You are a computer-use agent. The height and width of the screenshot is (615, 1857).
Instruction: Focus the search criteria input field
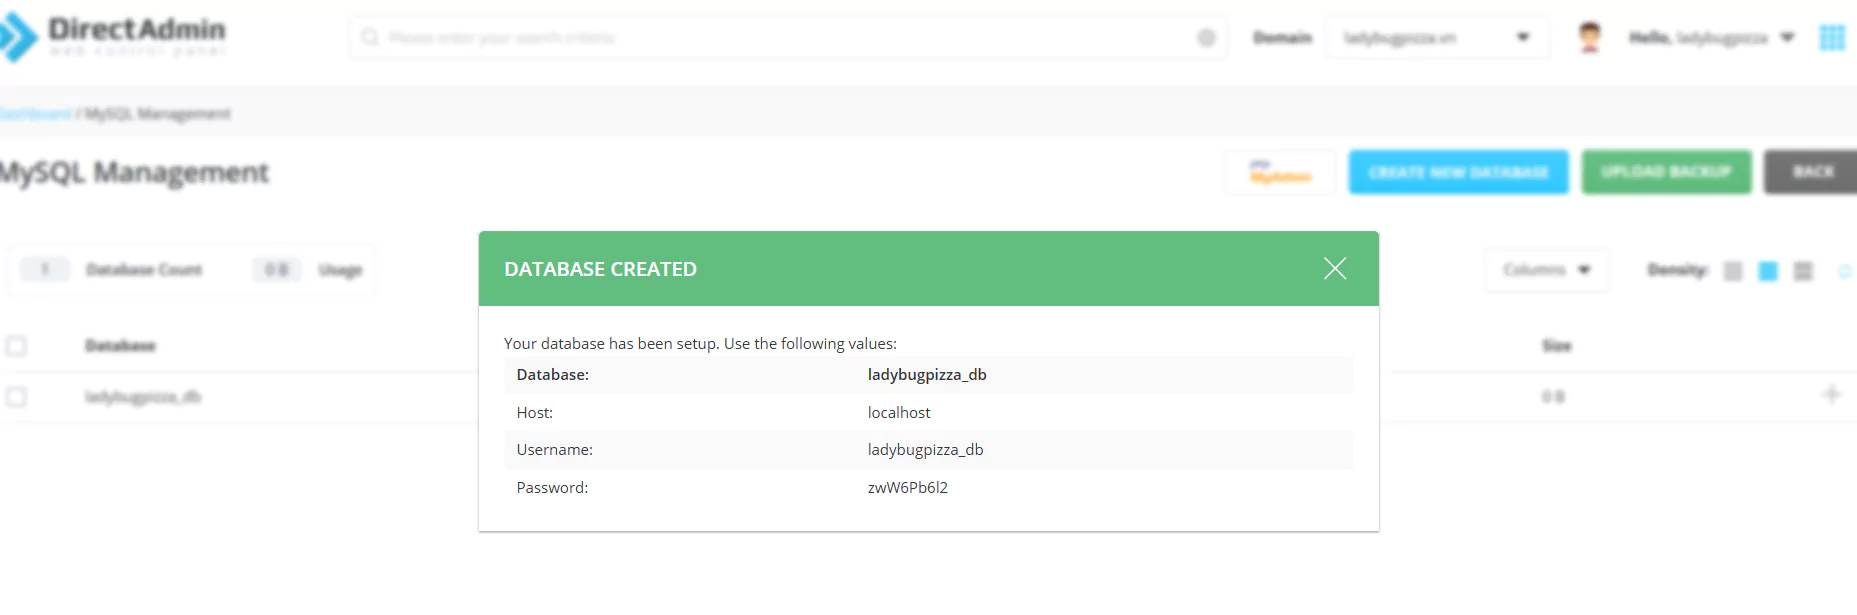click(x=788, y=37)
